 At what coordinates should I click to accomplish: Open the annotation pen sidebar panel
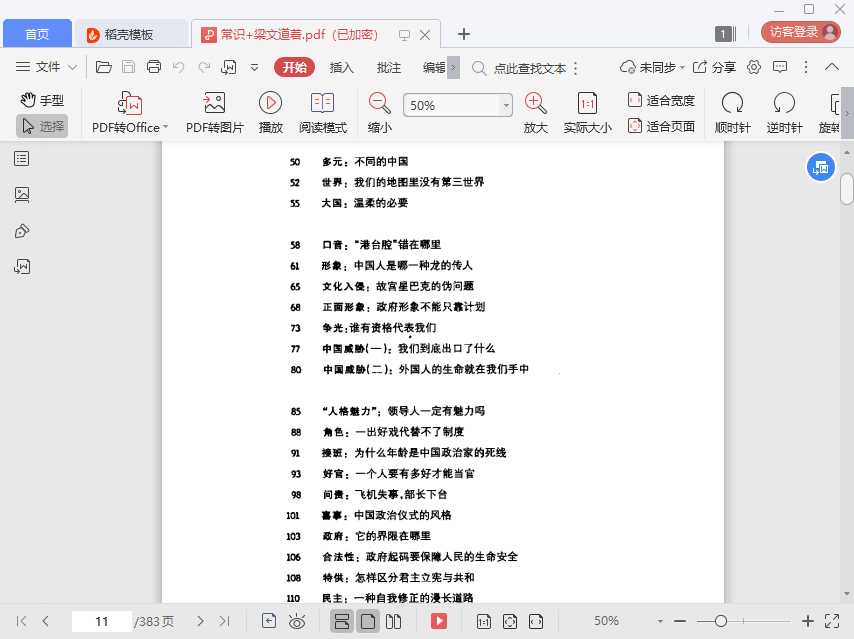(x=22, y=231)
